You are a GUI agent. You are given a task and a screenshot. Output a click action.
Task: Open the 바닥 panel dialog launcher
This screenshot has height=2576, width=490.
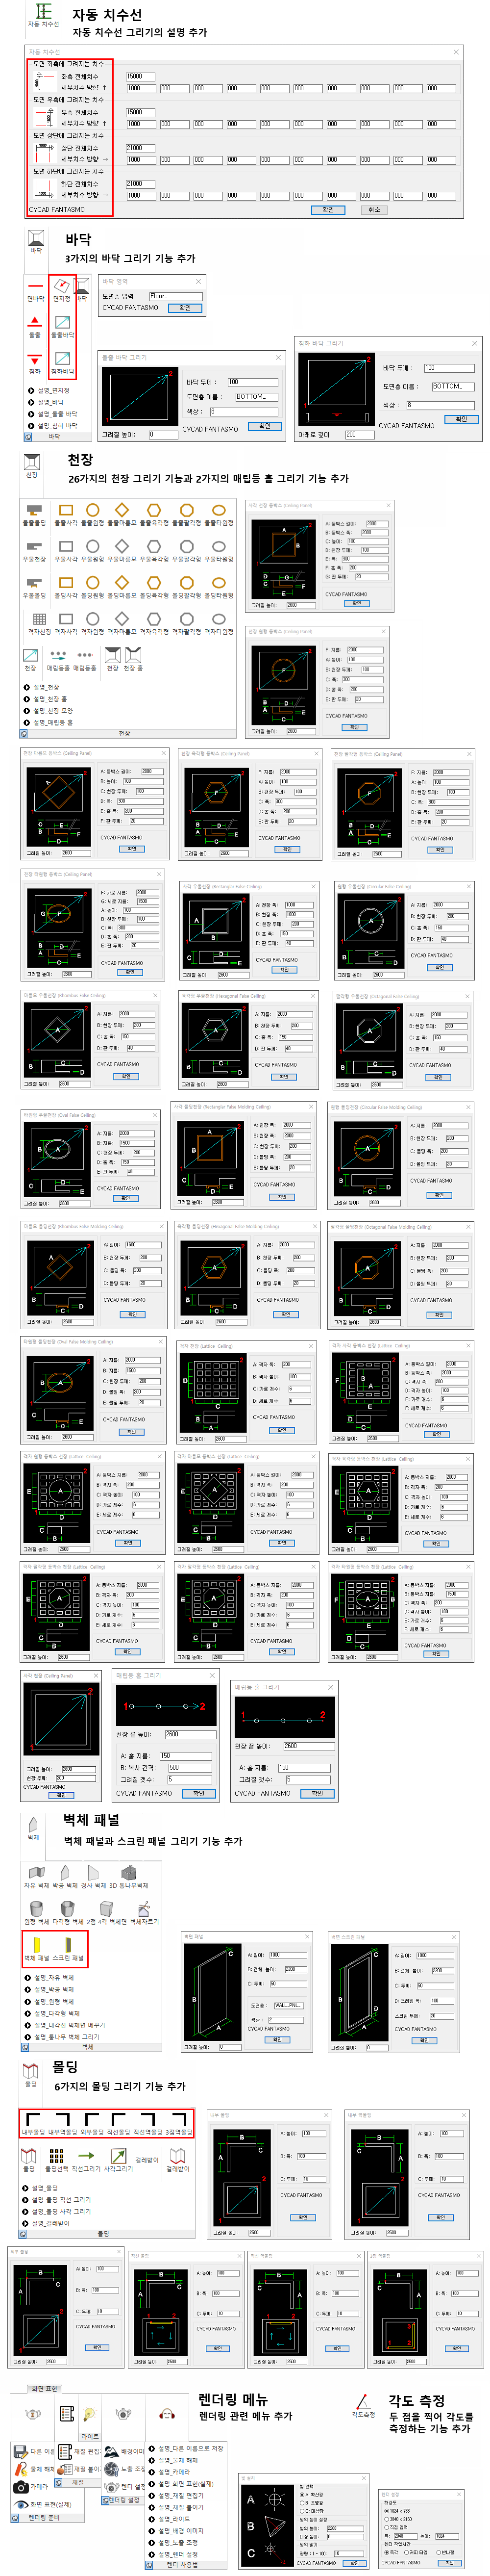tap(28, 437)
